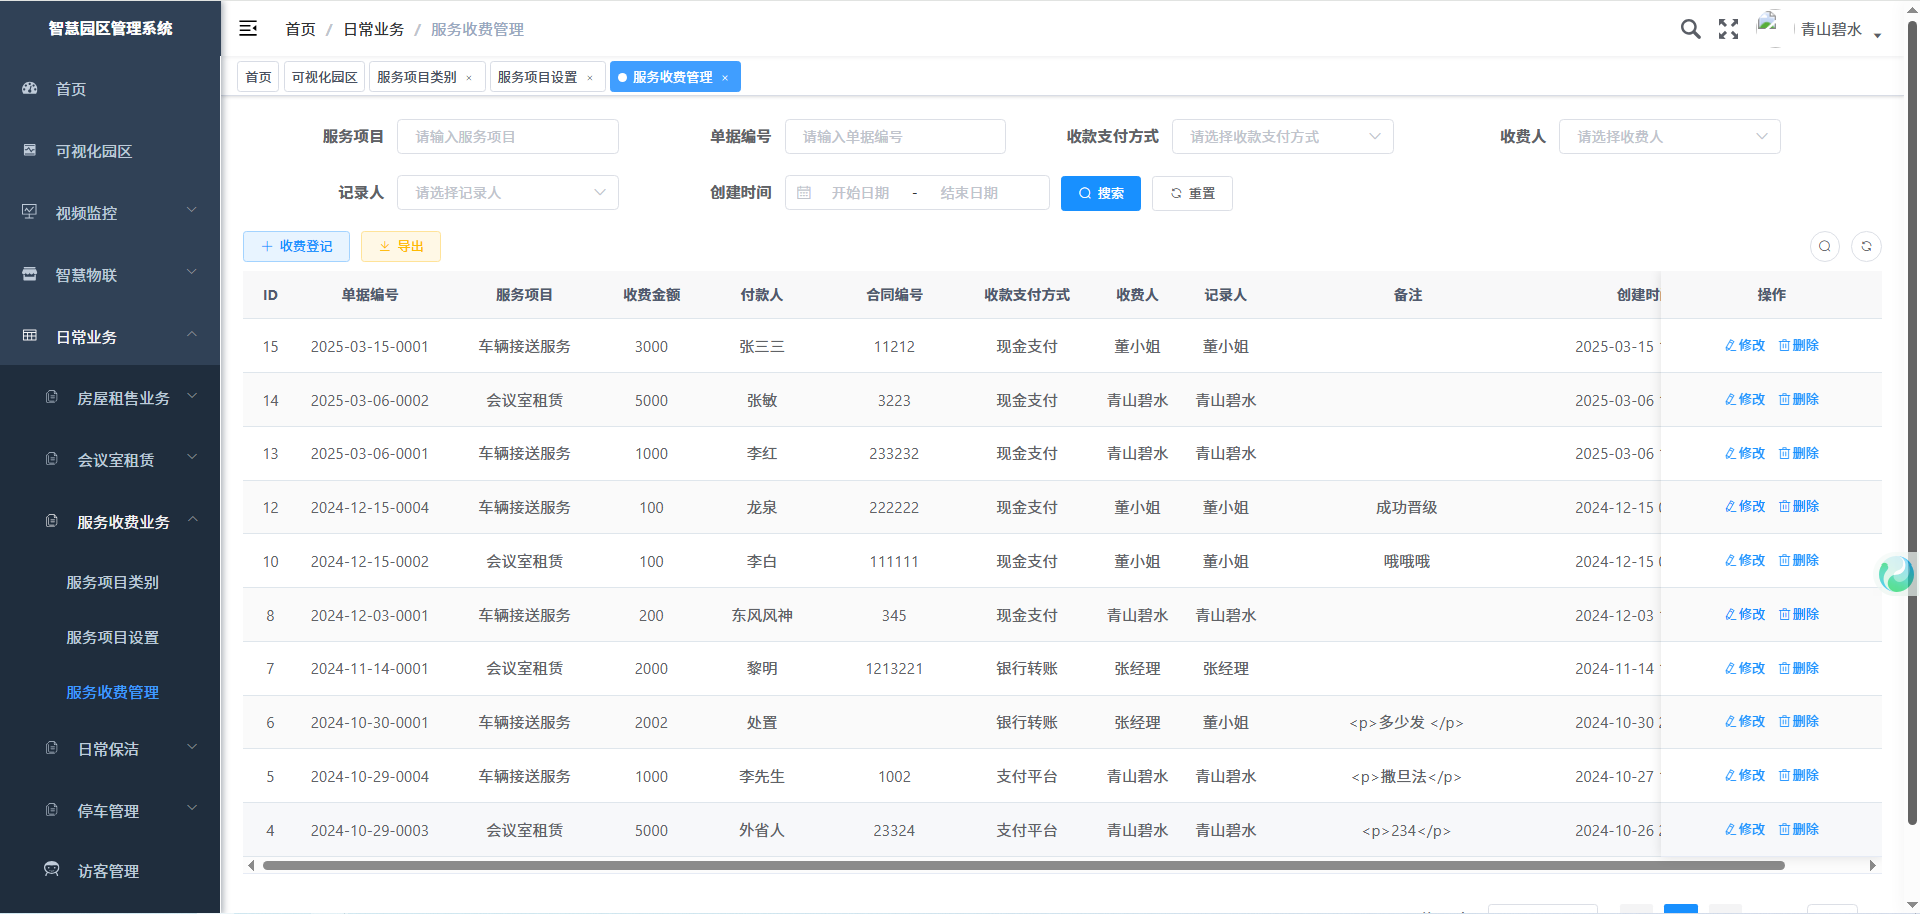Open the header search magnifier icon
1920x914 pixels.
pyautogui.click(x=1690, y=29)
